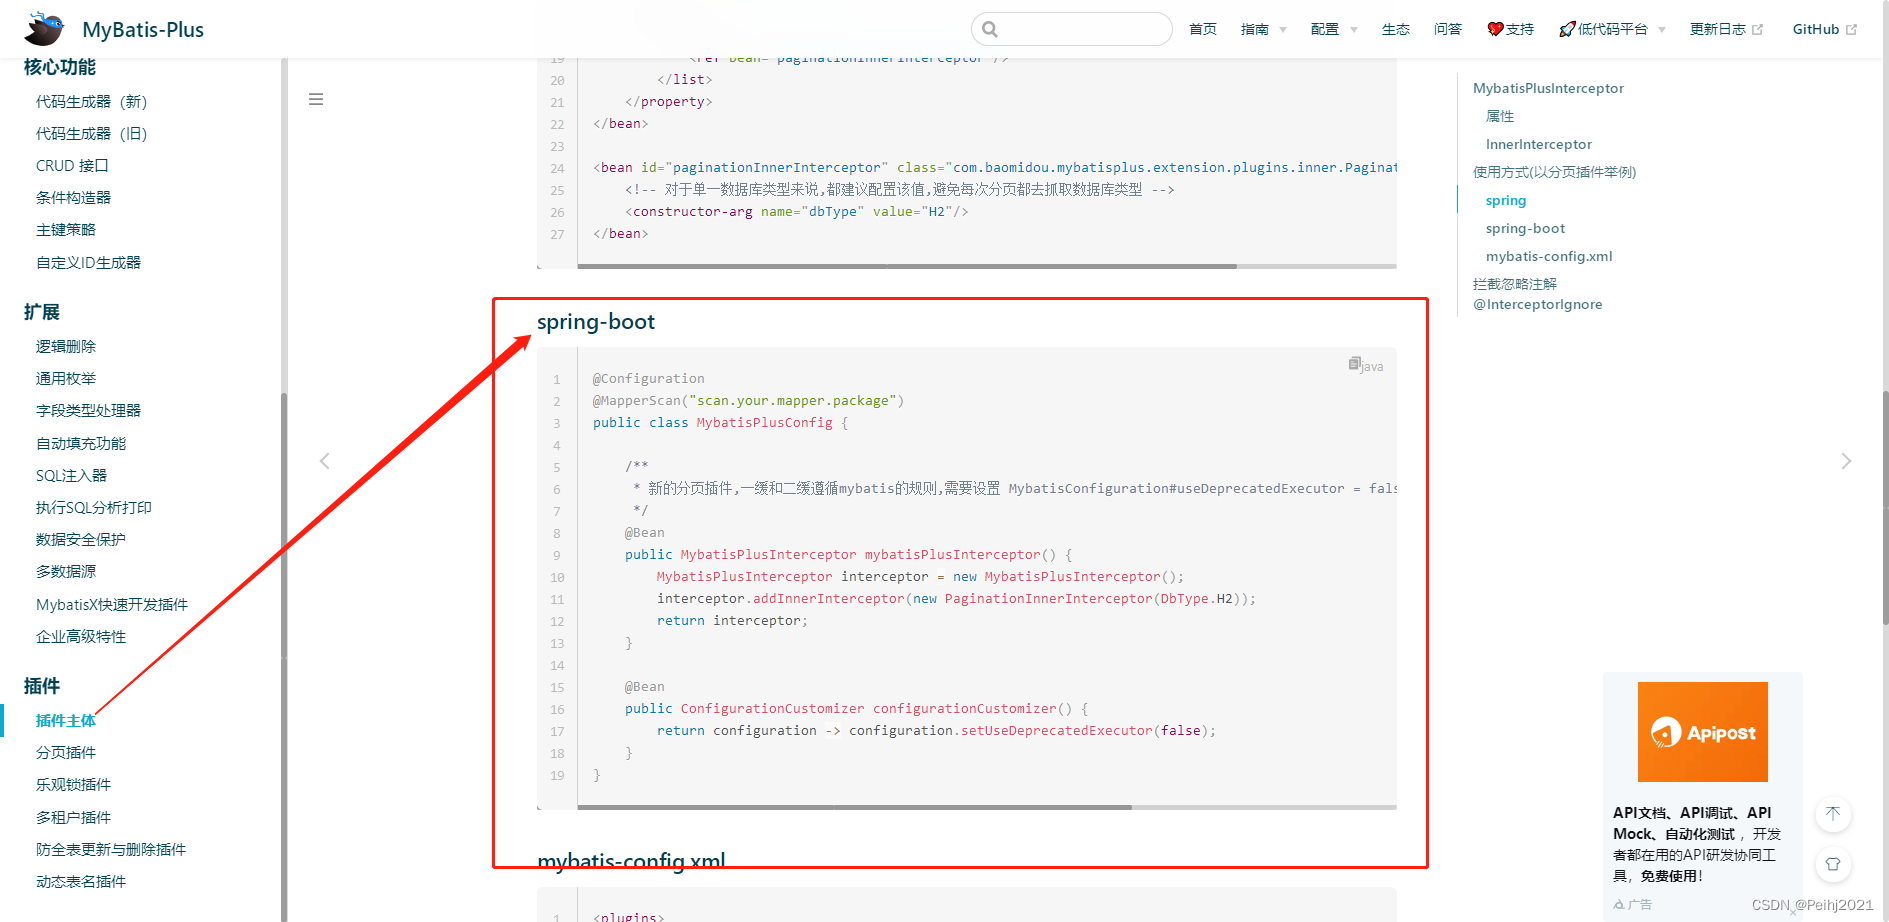Open 乐观锁插件 sidebar page
1889x922 pixels.
click(x=73, y=785)
